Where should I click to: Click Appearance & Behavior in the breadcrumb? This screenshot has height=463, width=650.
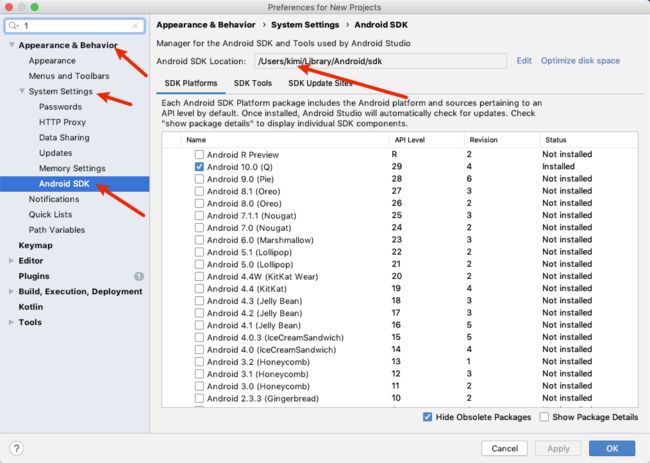coord(206,25)
